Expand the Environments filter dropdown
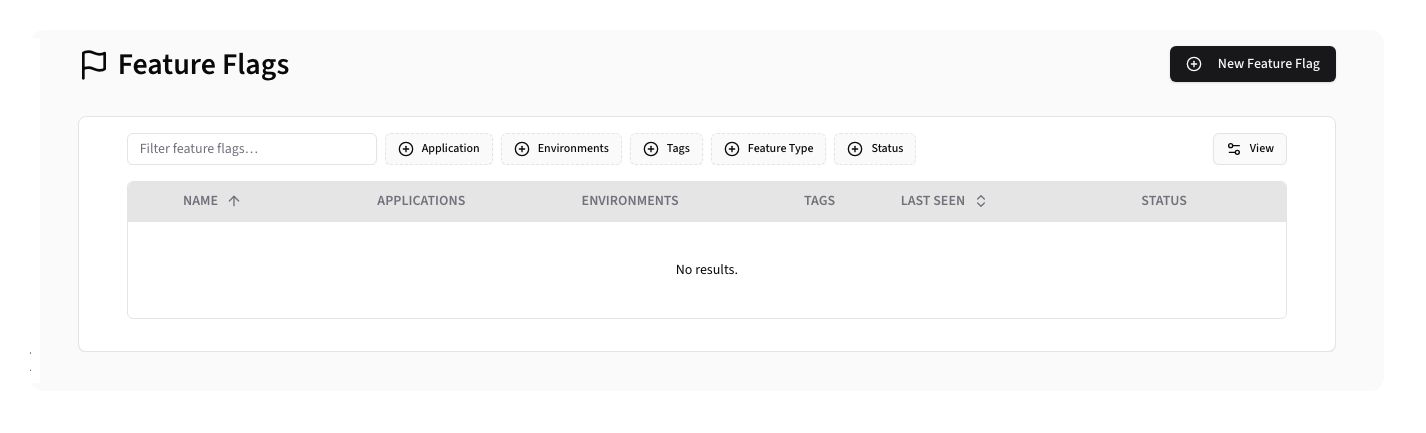The image size is (1426, 433). pyautogui.click(x=561, y=149)
